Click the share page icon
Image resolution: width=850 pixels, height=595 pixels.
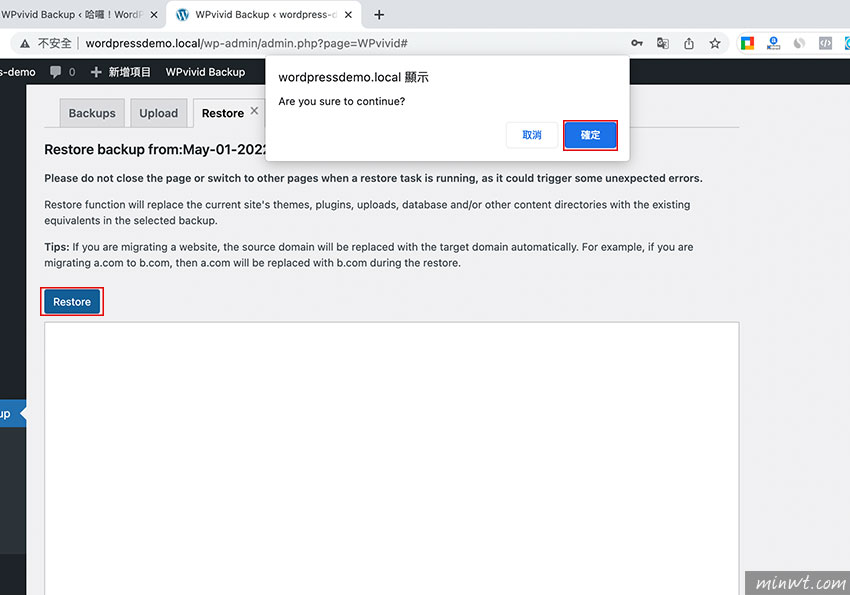tap(689, 43)
